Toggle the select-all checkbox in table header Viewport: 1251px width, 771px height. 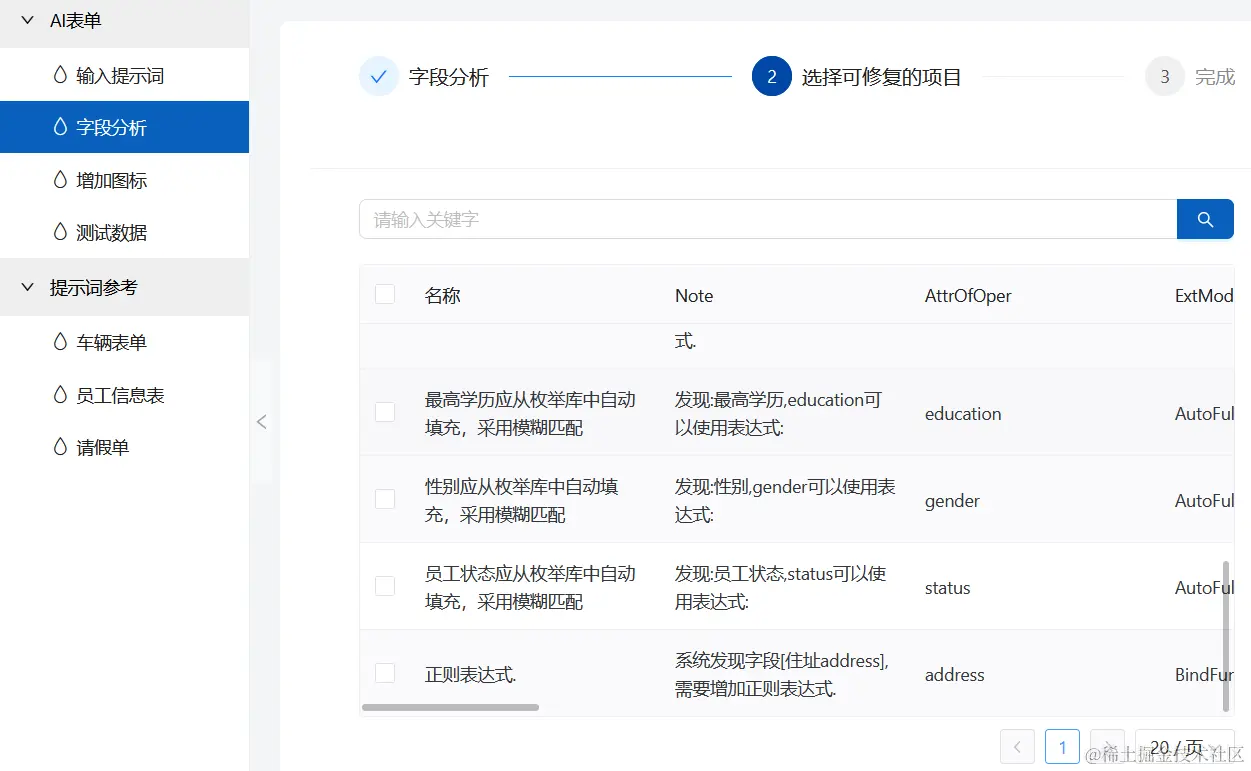coord(385,294)
